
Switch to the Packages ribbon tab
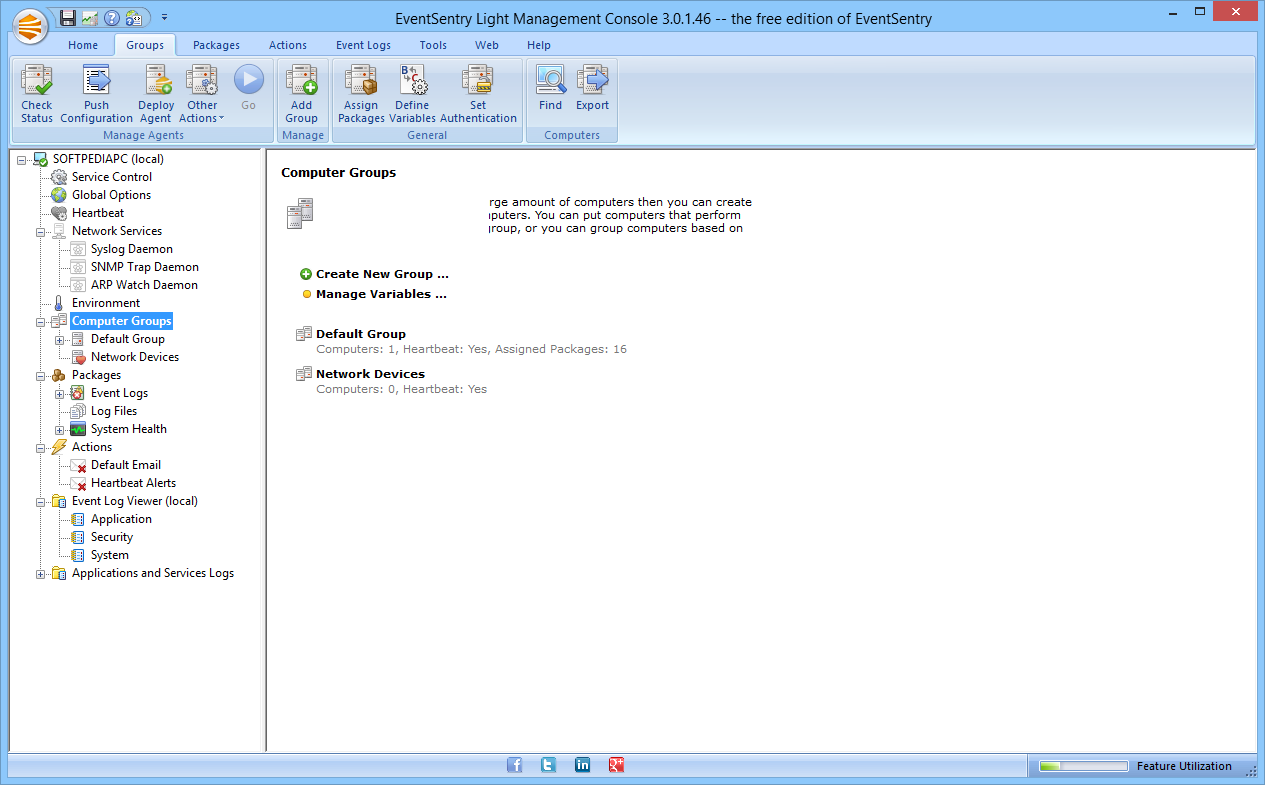[x=216, y=45]
